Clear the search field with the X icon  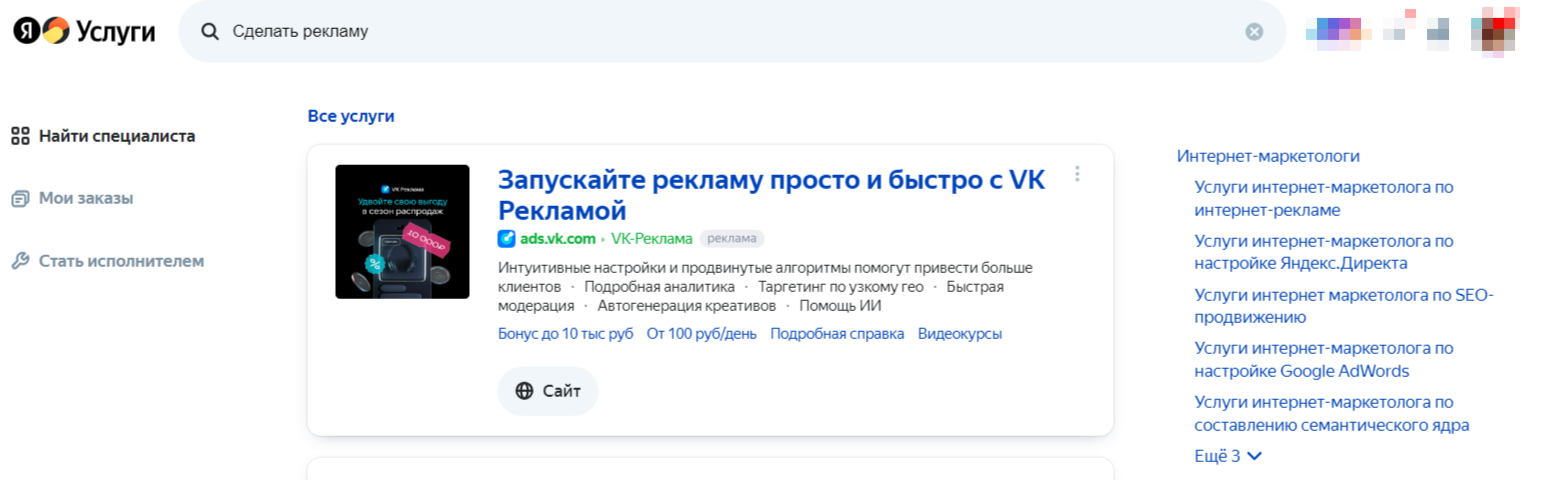point(1254,31)
